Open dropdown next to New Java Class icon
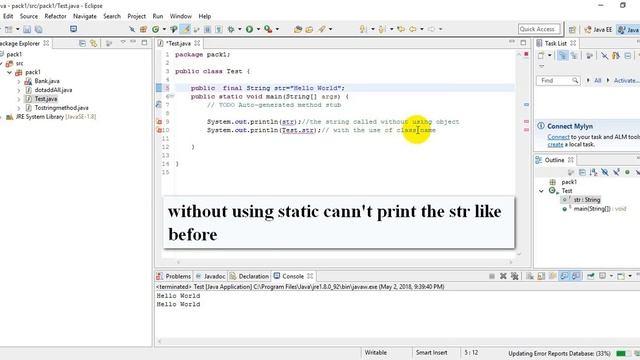Screen dimensions: 640x360 tap(164, 29)
